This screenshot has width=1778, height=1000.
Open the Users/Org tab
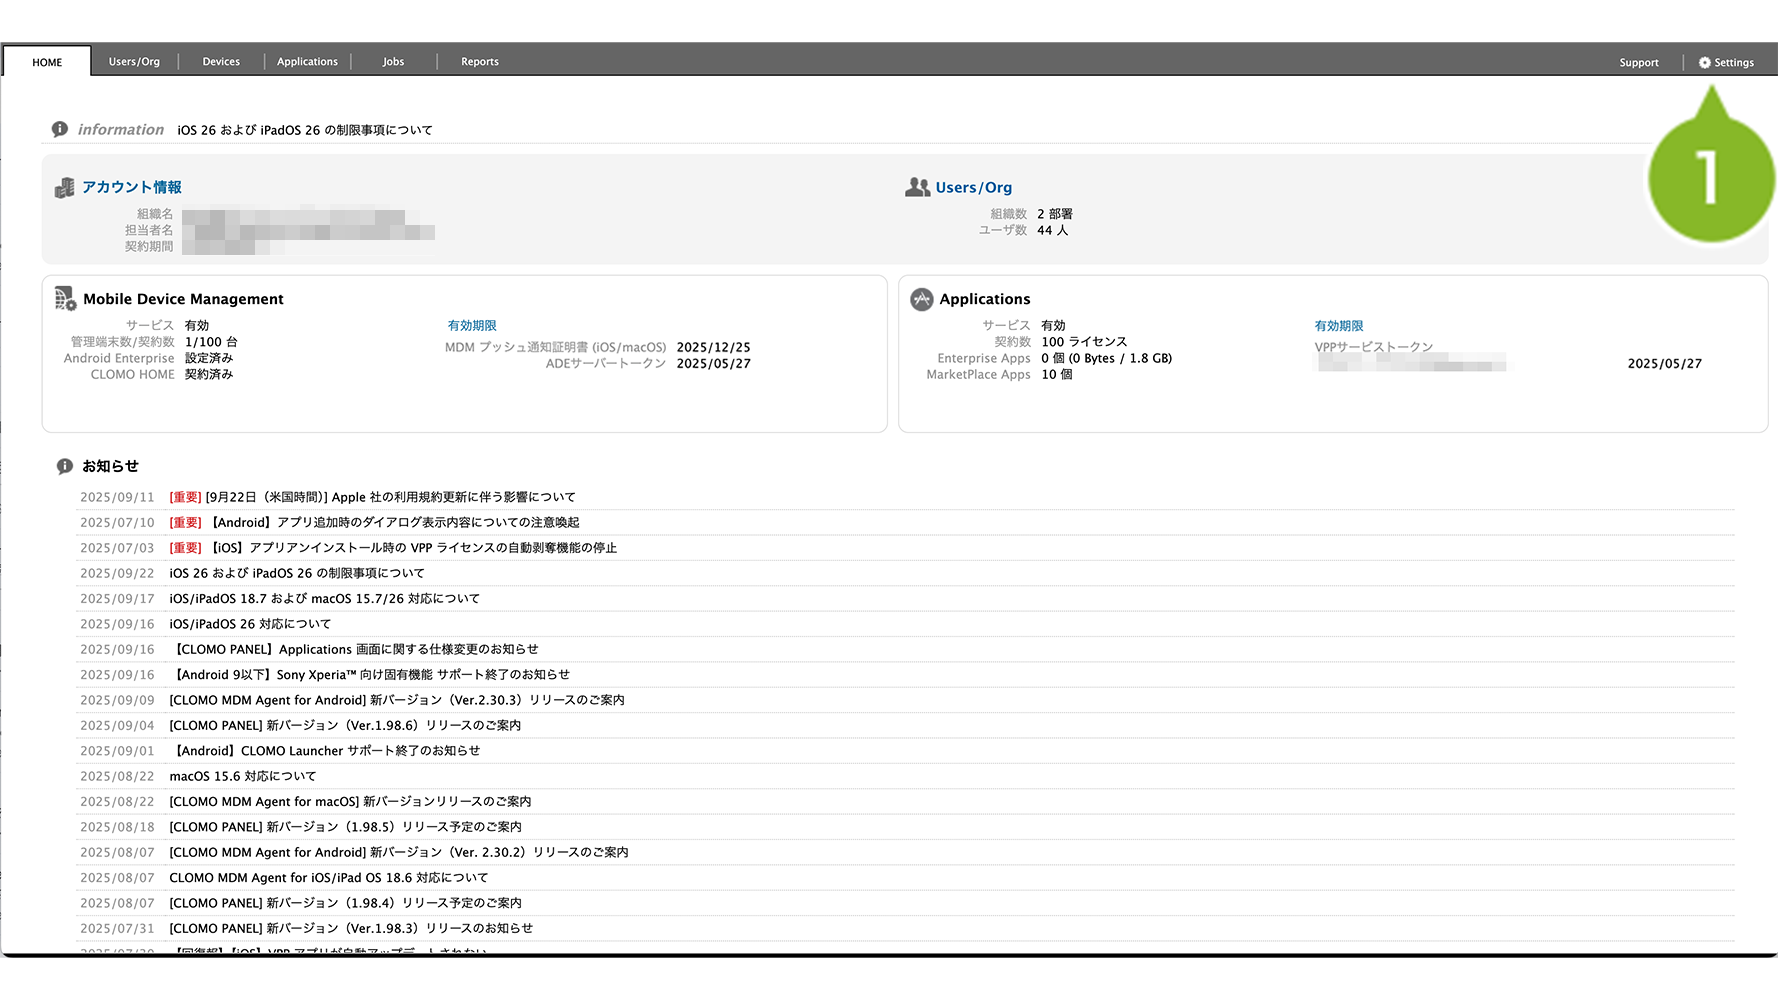pos(134,62)
